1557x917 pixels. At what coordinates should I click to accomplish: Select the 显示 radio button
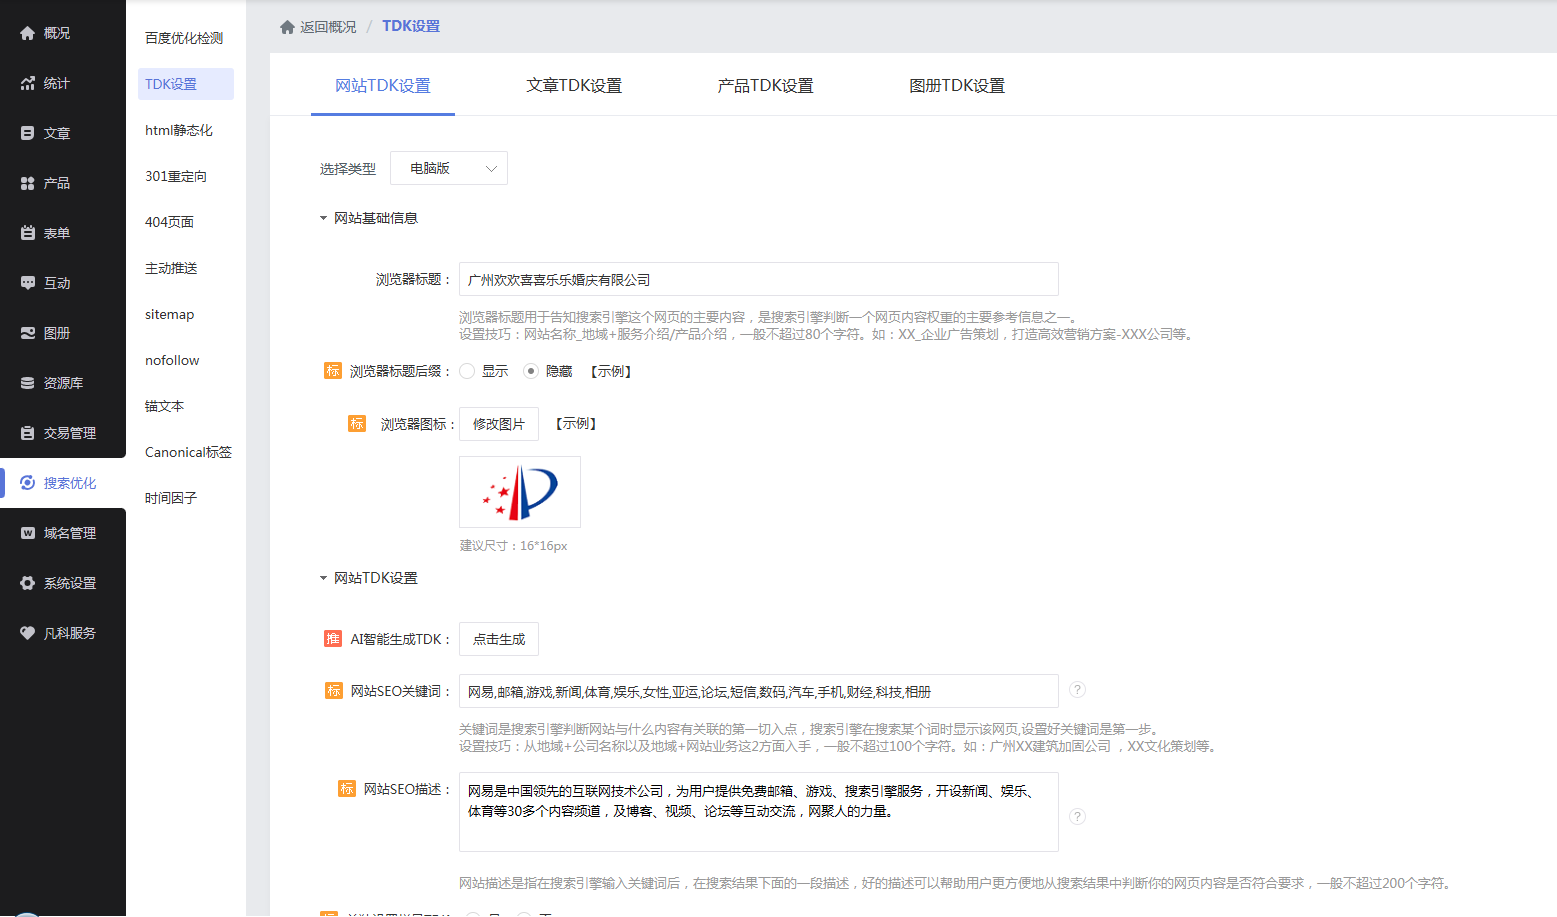[467, 371]
